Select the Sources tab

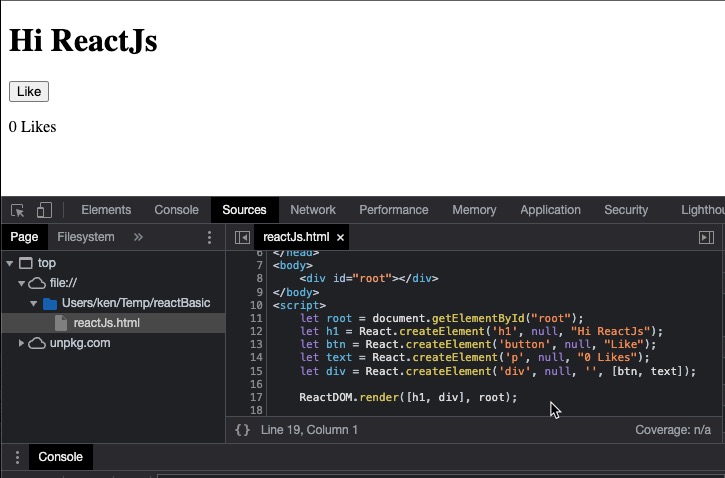pyautogui.click(x=244, y=210)
